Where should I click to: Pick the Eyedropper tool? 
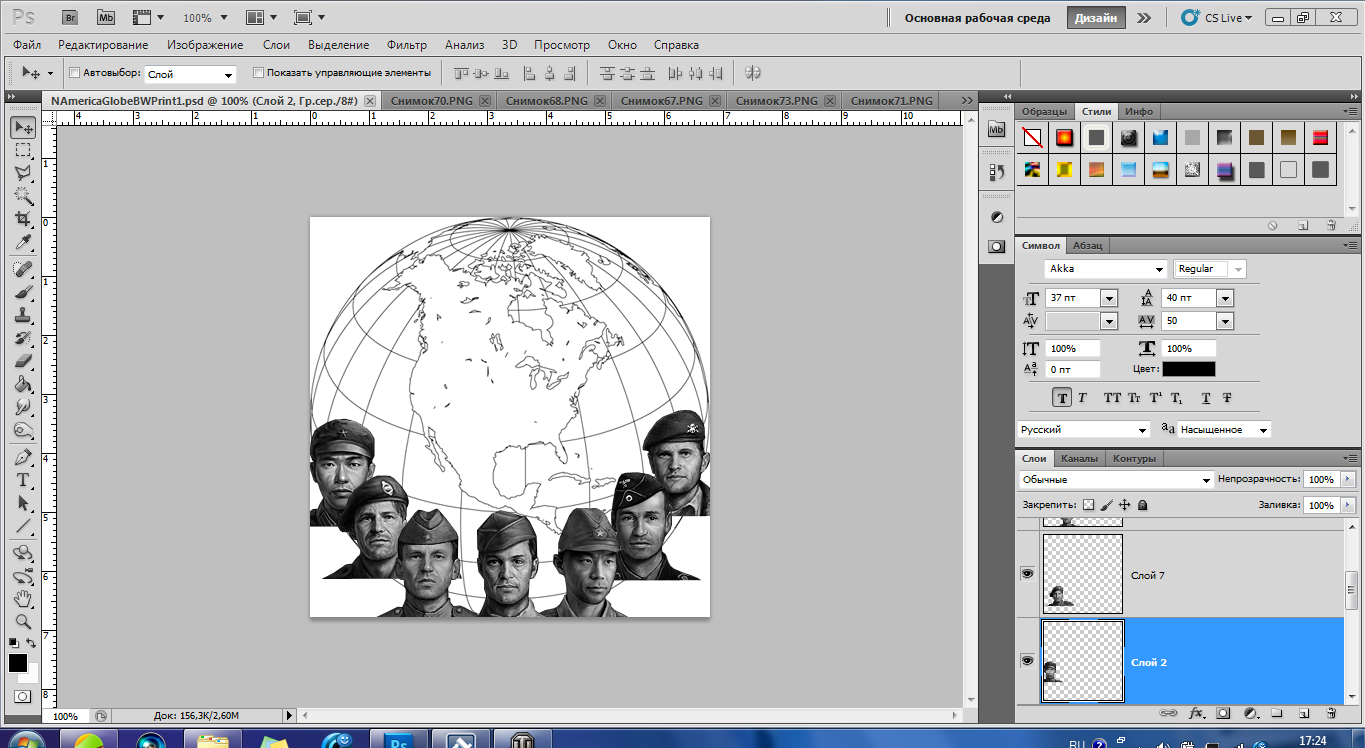pos(23,243)
